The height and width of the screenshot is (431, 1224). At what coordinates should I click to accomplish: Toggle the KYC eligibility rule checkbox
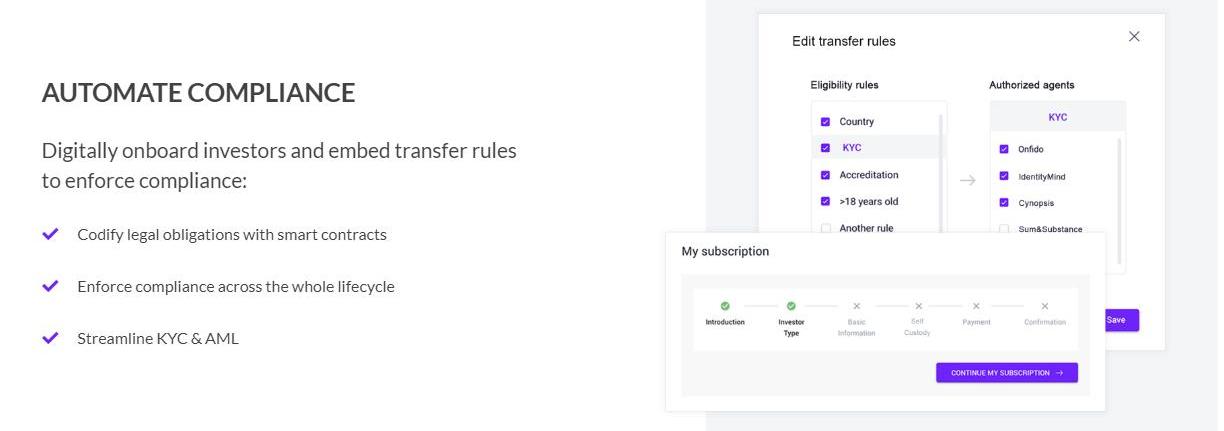point(825,148)
